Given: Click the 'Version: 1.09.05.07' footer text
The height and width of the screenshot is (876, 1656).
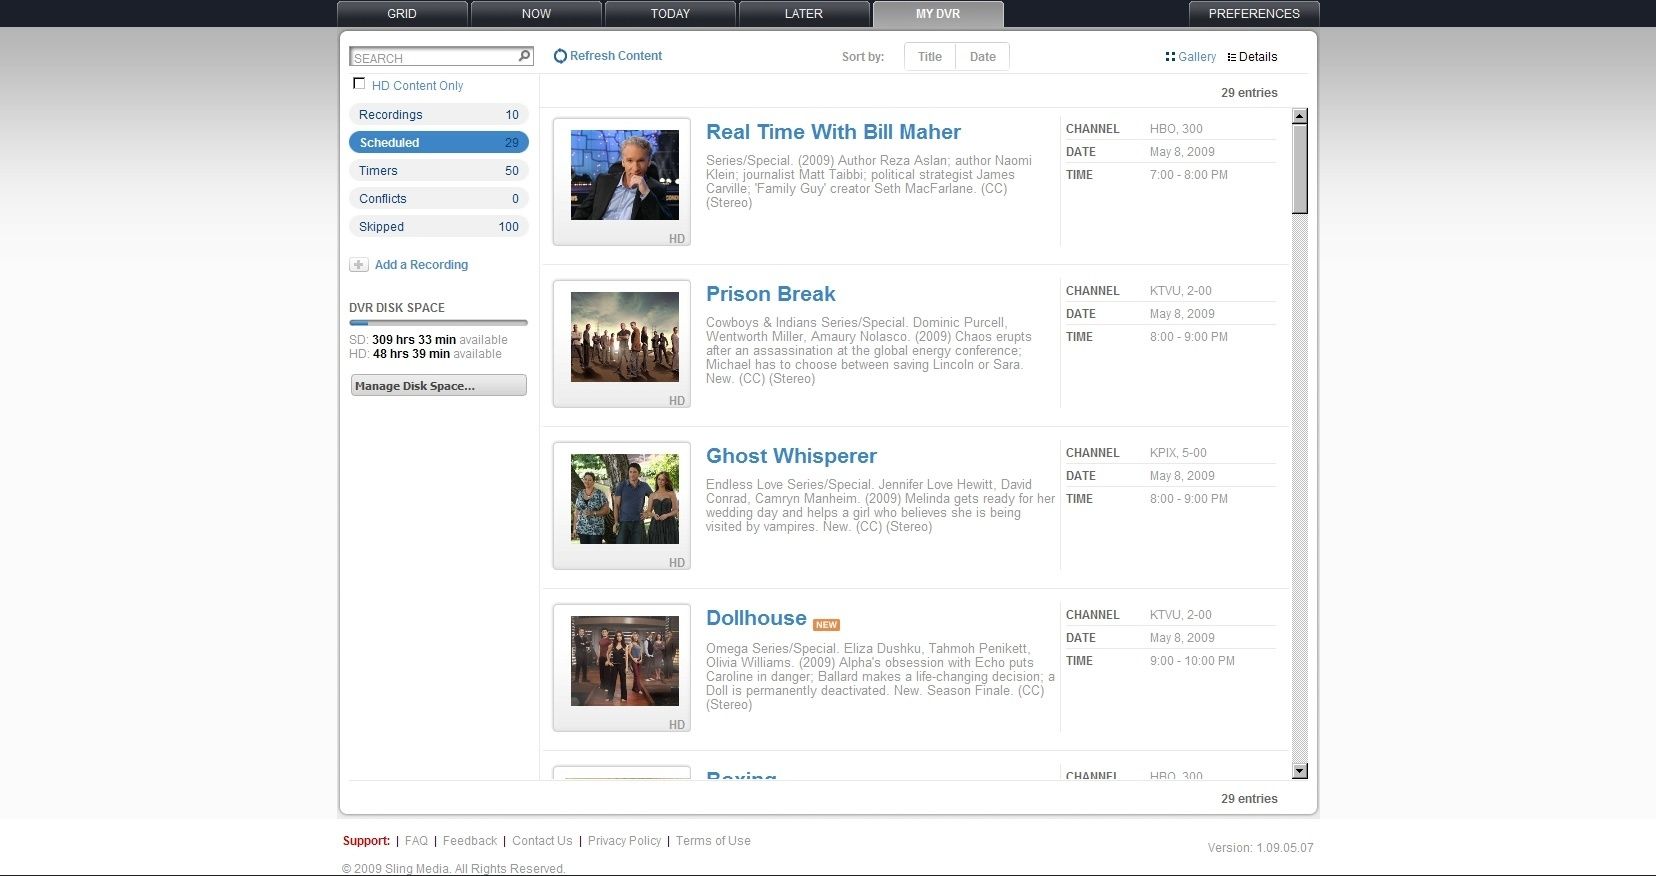Looking at the screenshot, I should (1260, 848).
